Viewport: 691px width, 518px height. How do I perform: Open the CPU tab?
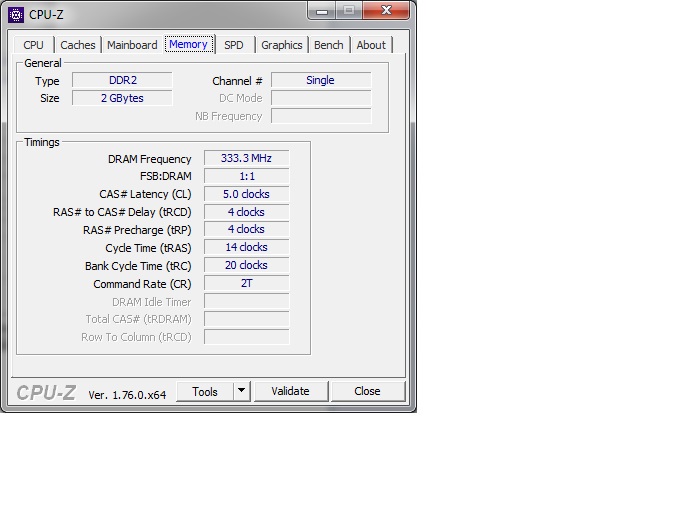coord(33,45)
